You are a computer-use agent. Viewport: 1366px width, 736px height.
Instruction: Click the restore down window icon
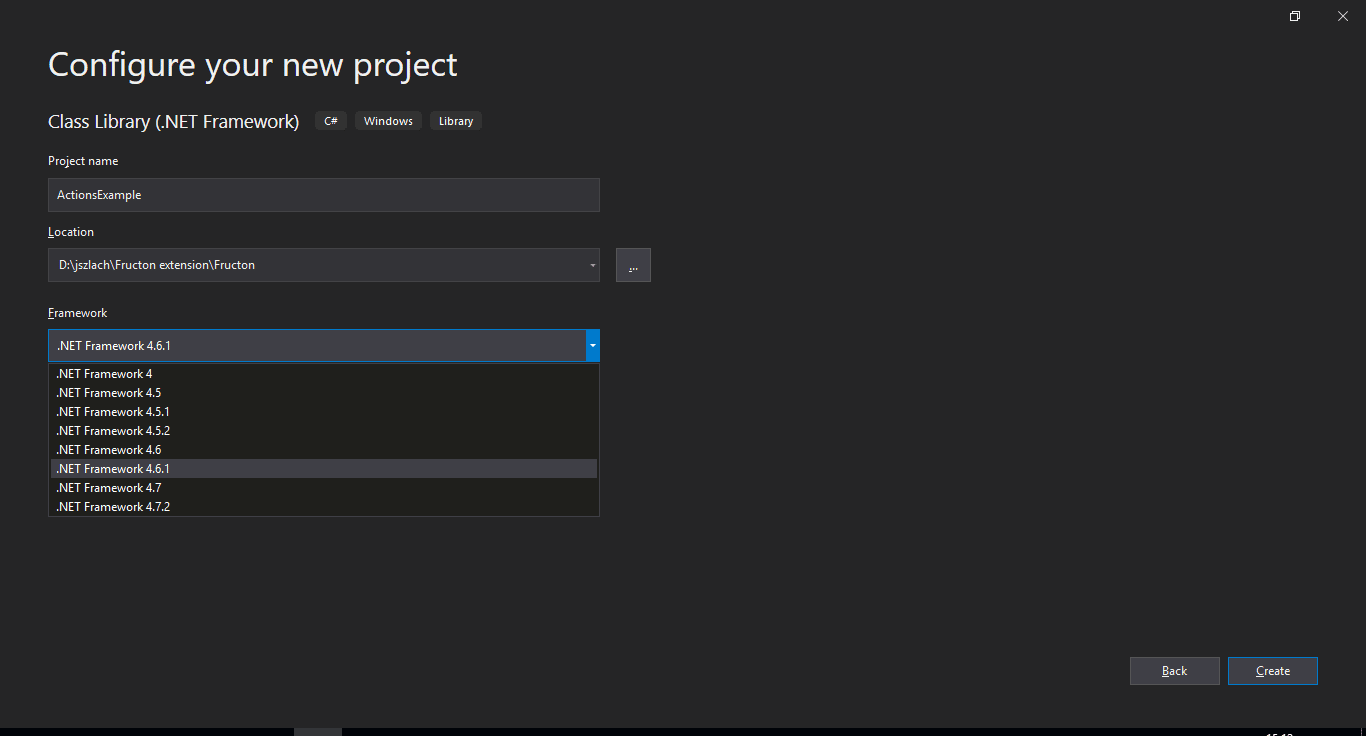(1295, 16)
